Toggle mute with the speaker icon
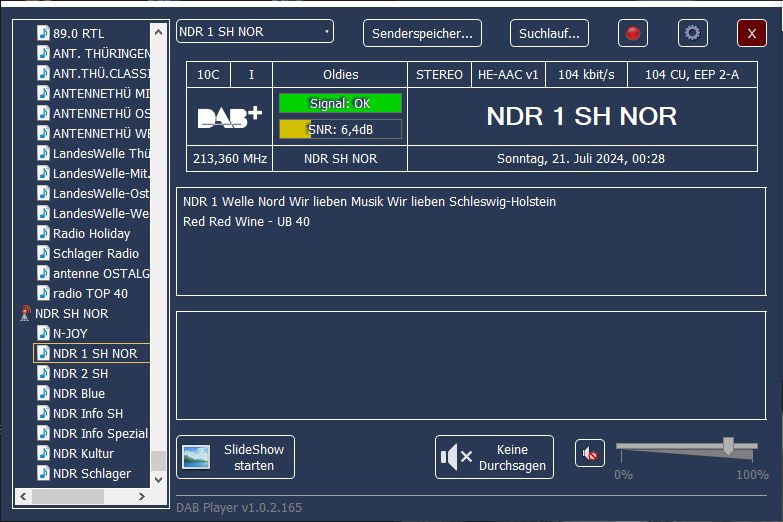 [x=590, y=454]
